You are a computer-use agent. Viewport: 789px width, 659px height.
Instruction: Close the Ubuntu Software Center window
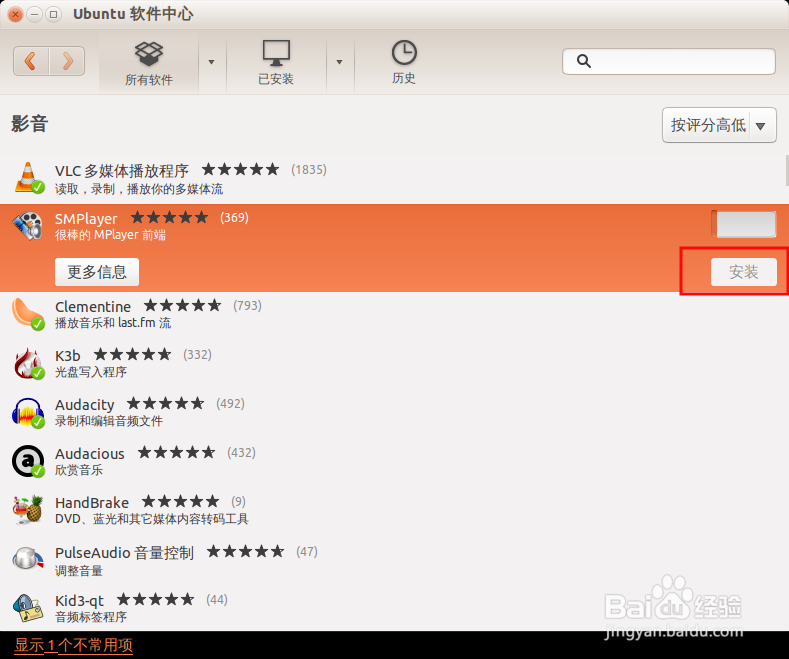16,14
